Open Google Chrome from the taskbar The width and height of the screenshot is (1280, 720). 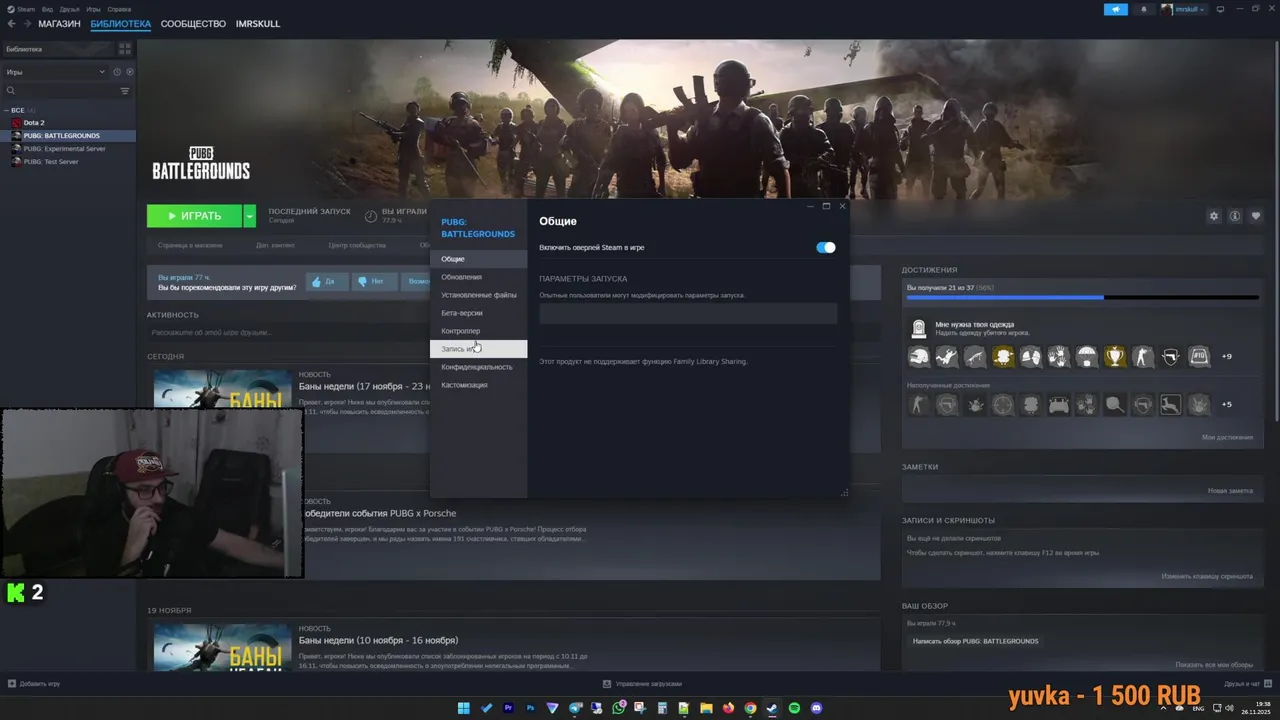[750, 708]
